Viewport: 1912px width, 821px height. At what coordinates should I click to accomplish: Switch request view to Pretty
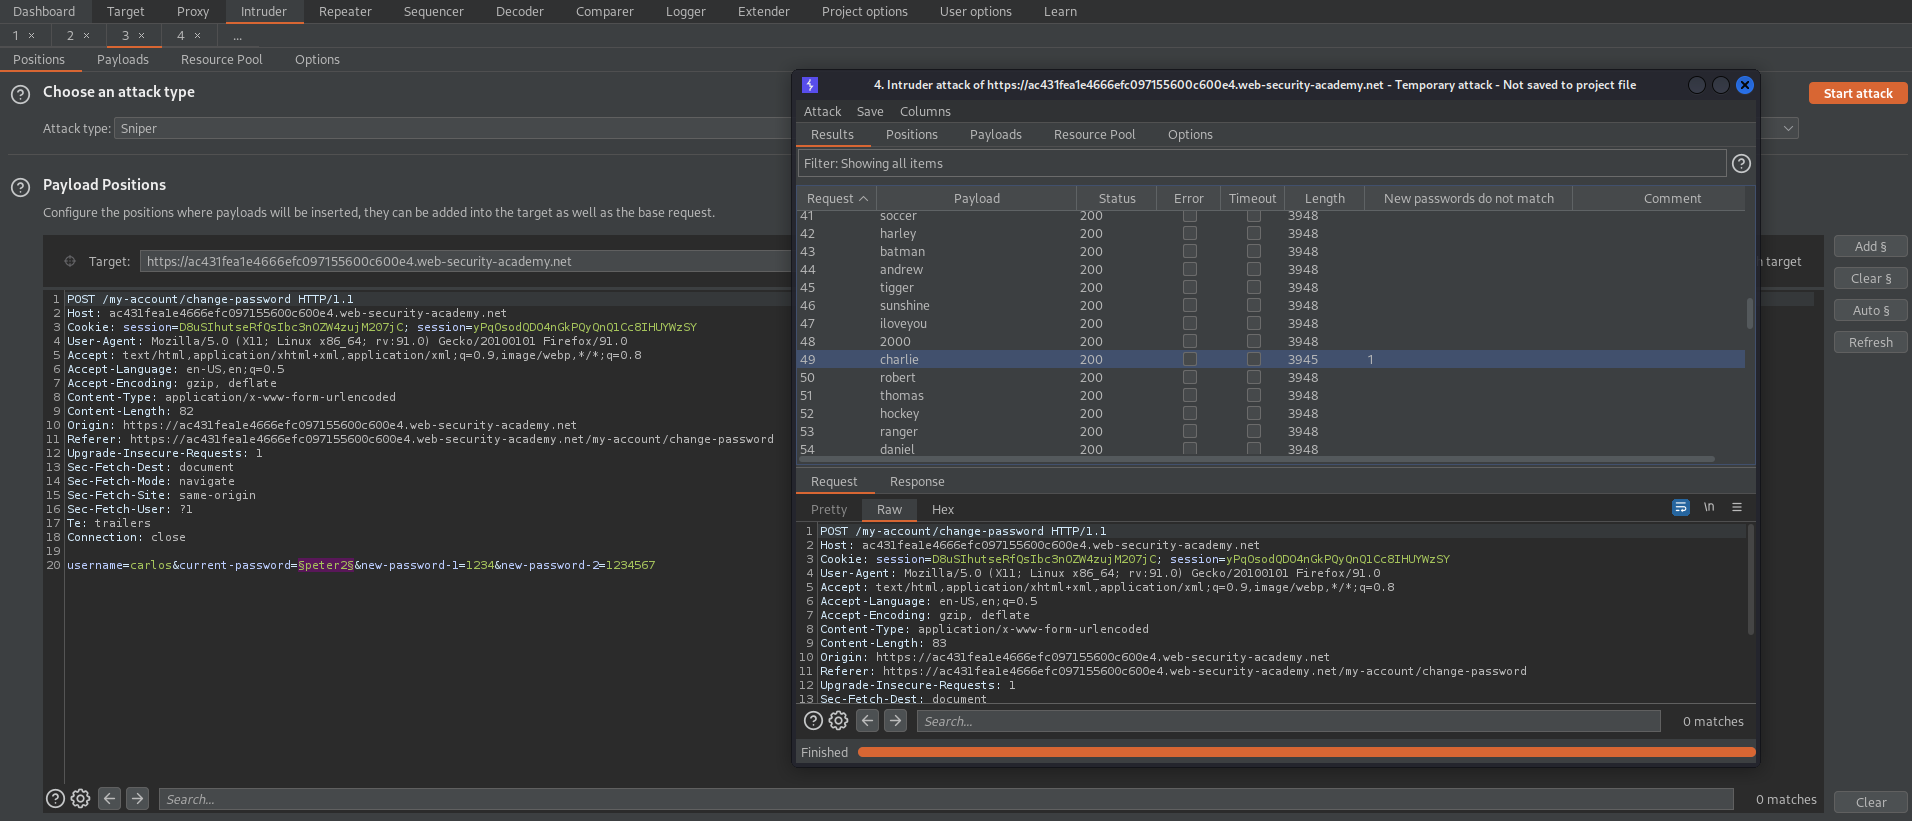pyautogui.click(x=829, y=509)
